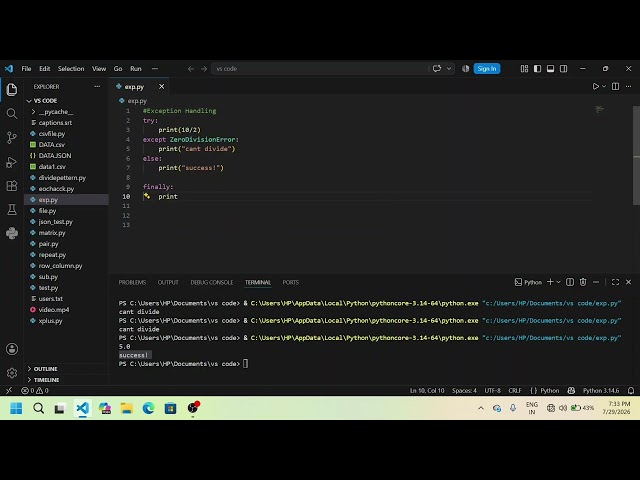Screen dimensions: 640x480
Task: Close the exp.py editor tab
Action: pos(162,87)
